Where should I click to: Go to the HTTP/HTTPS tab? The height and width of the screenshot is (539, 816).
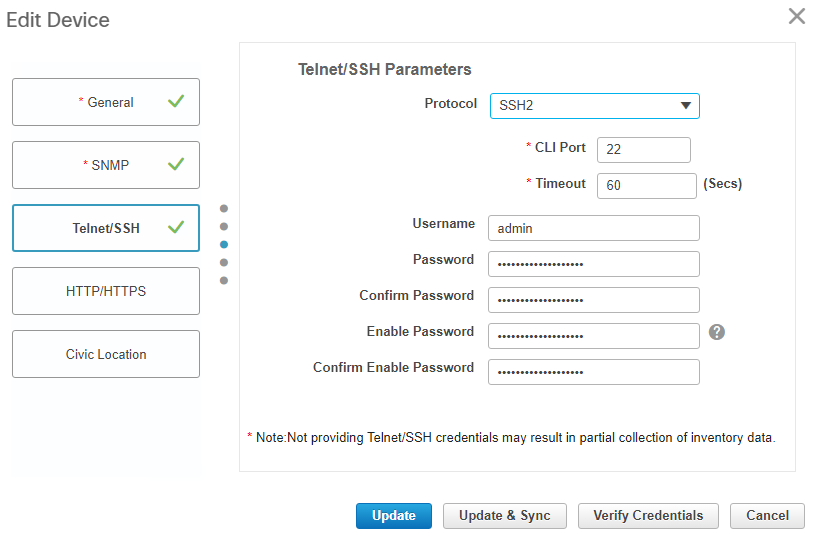point(106,291)
